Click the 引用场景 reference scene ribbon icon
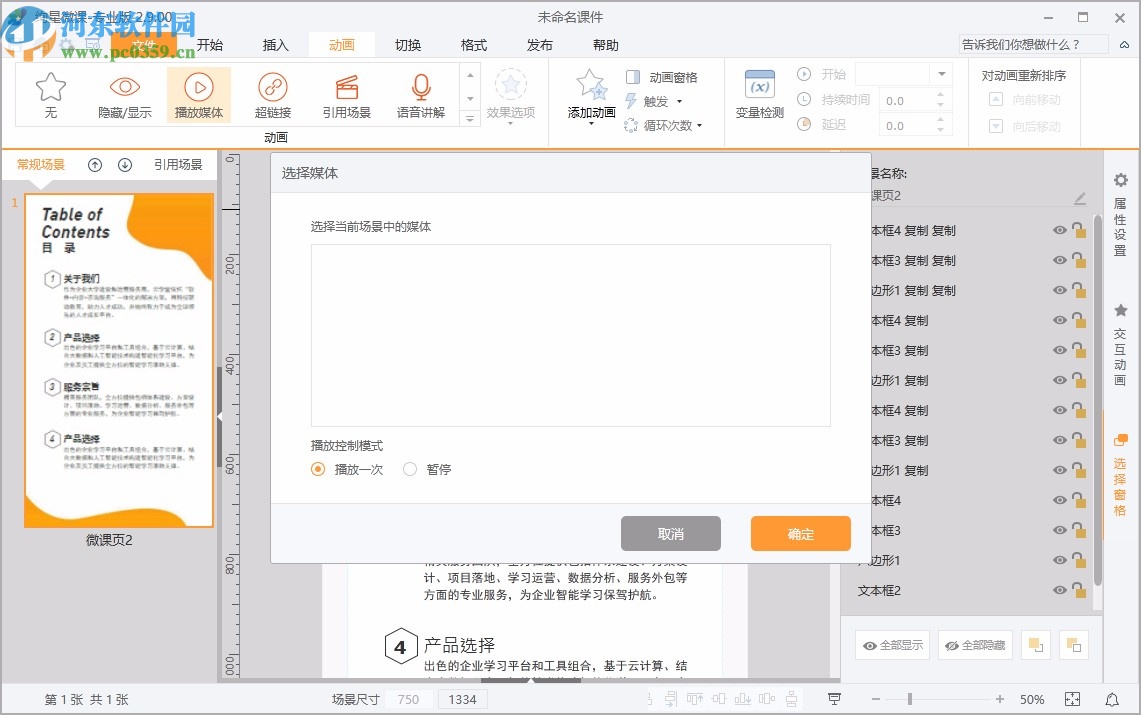1141x715 pixels. click(x=347, y=95)
